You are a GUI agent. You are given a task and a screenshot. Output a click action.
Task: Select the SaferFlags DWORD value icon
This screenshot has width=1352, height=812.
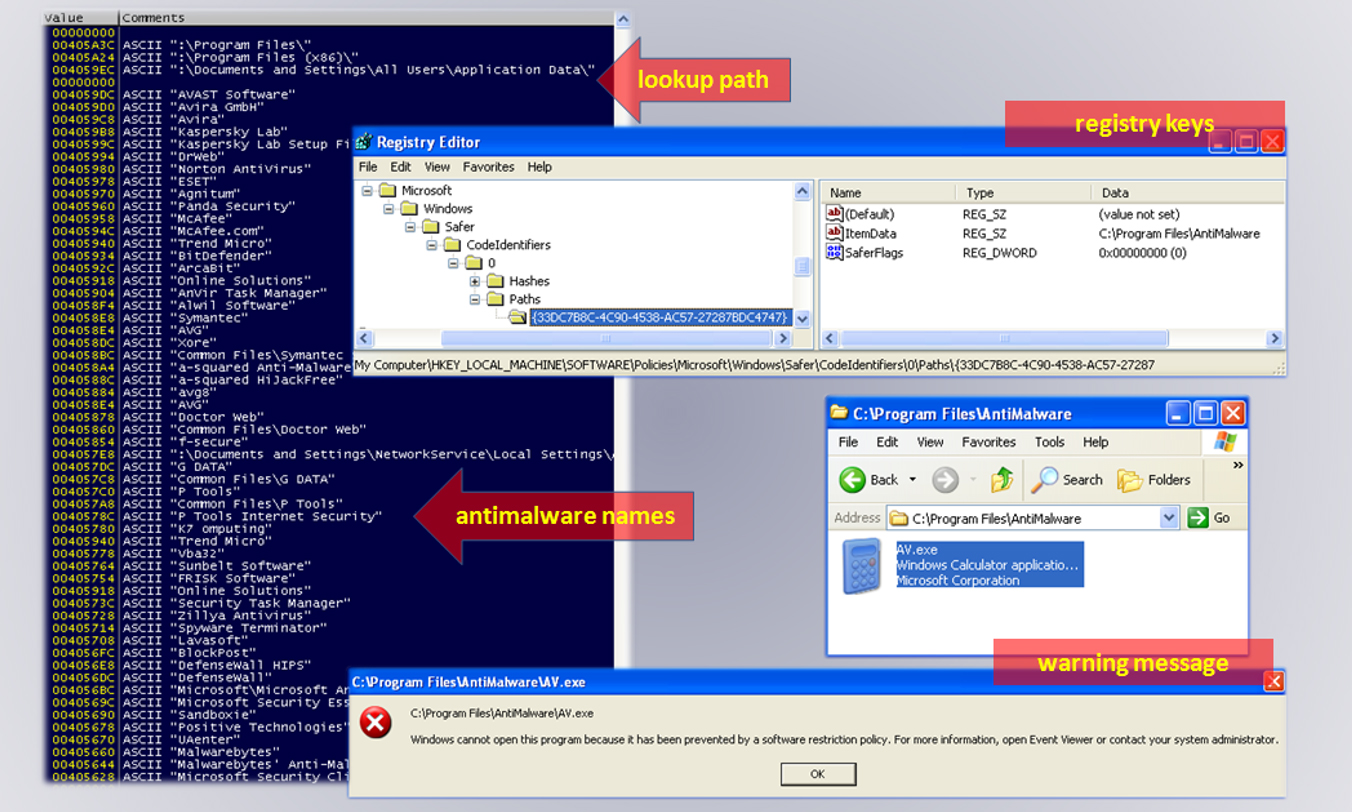(834, 253)
